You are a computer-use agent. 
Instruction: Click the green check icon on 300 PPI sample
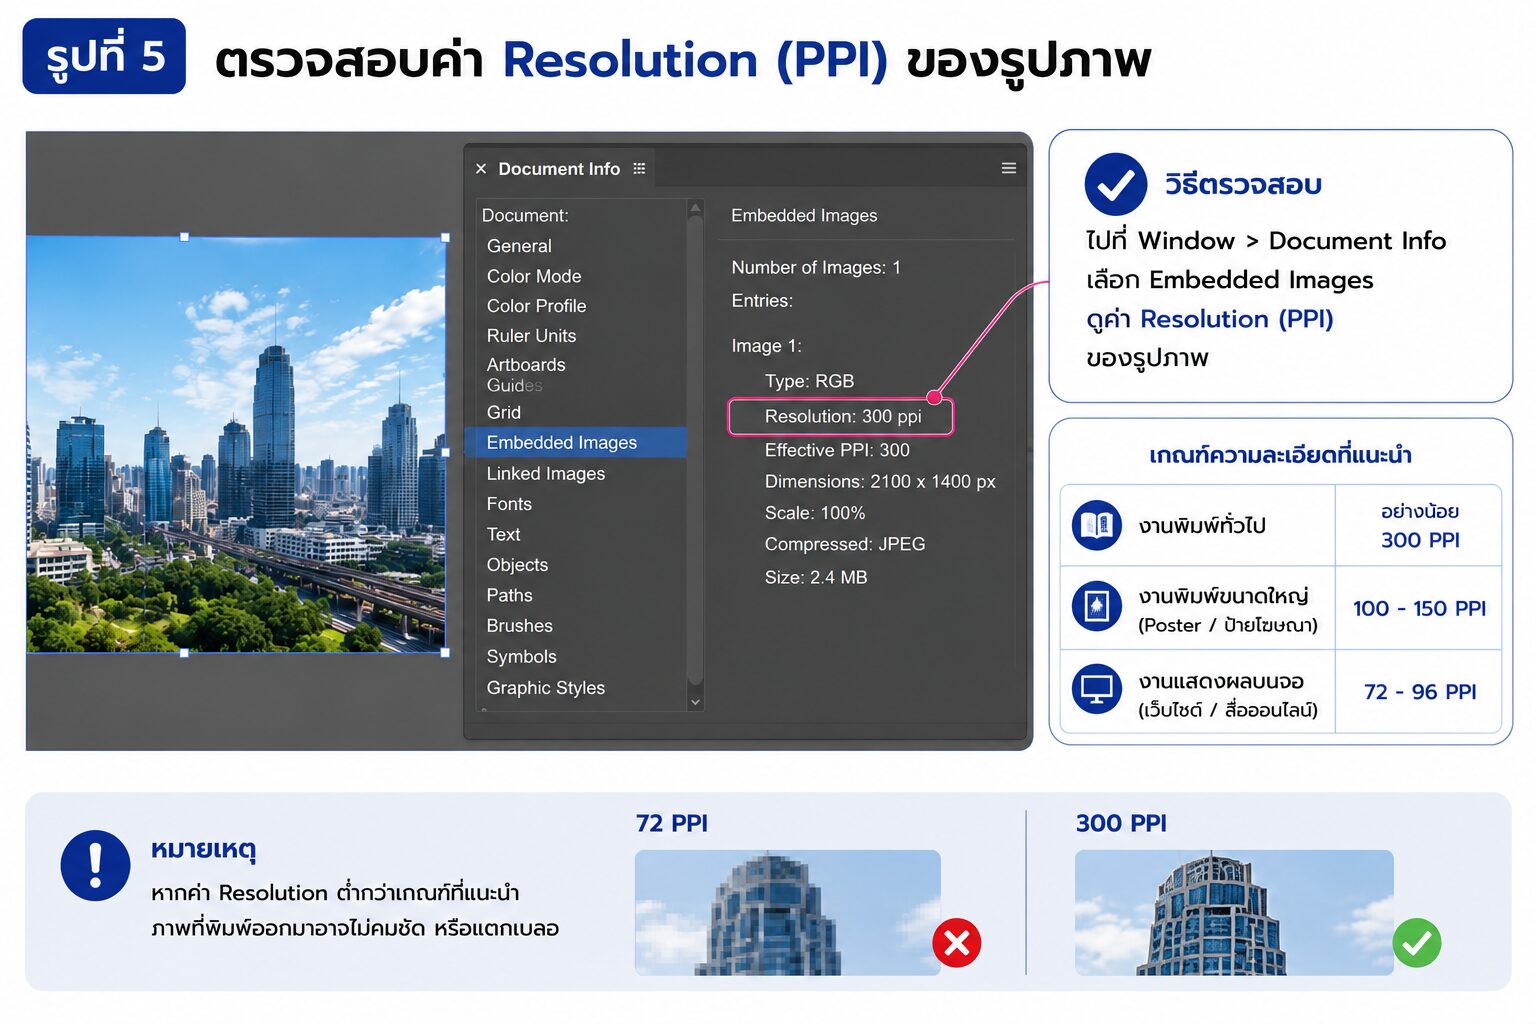tap(1417, 943)
